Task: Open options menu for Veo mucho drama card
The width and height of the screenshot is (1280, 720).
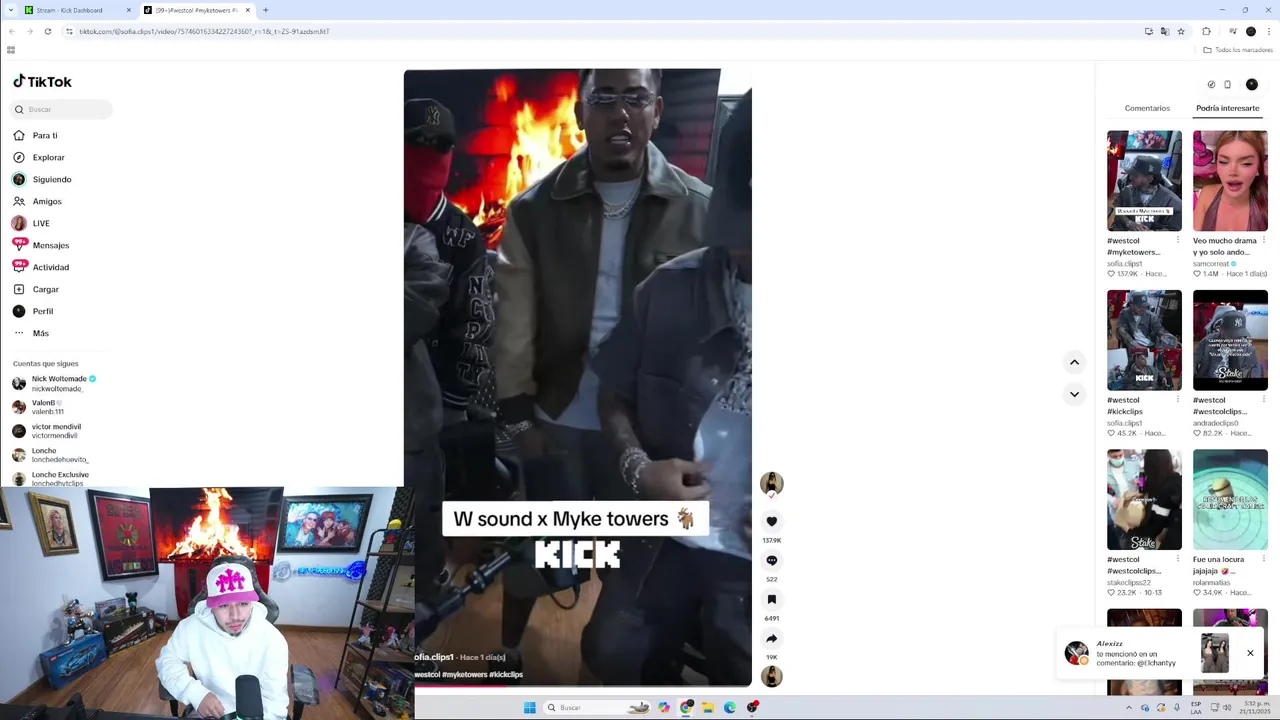Action: pyautogui.click(x=1263, y=240)
